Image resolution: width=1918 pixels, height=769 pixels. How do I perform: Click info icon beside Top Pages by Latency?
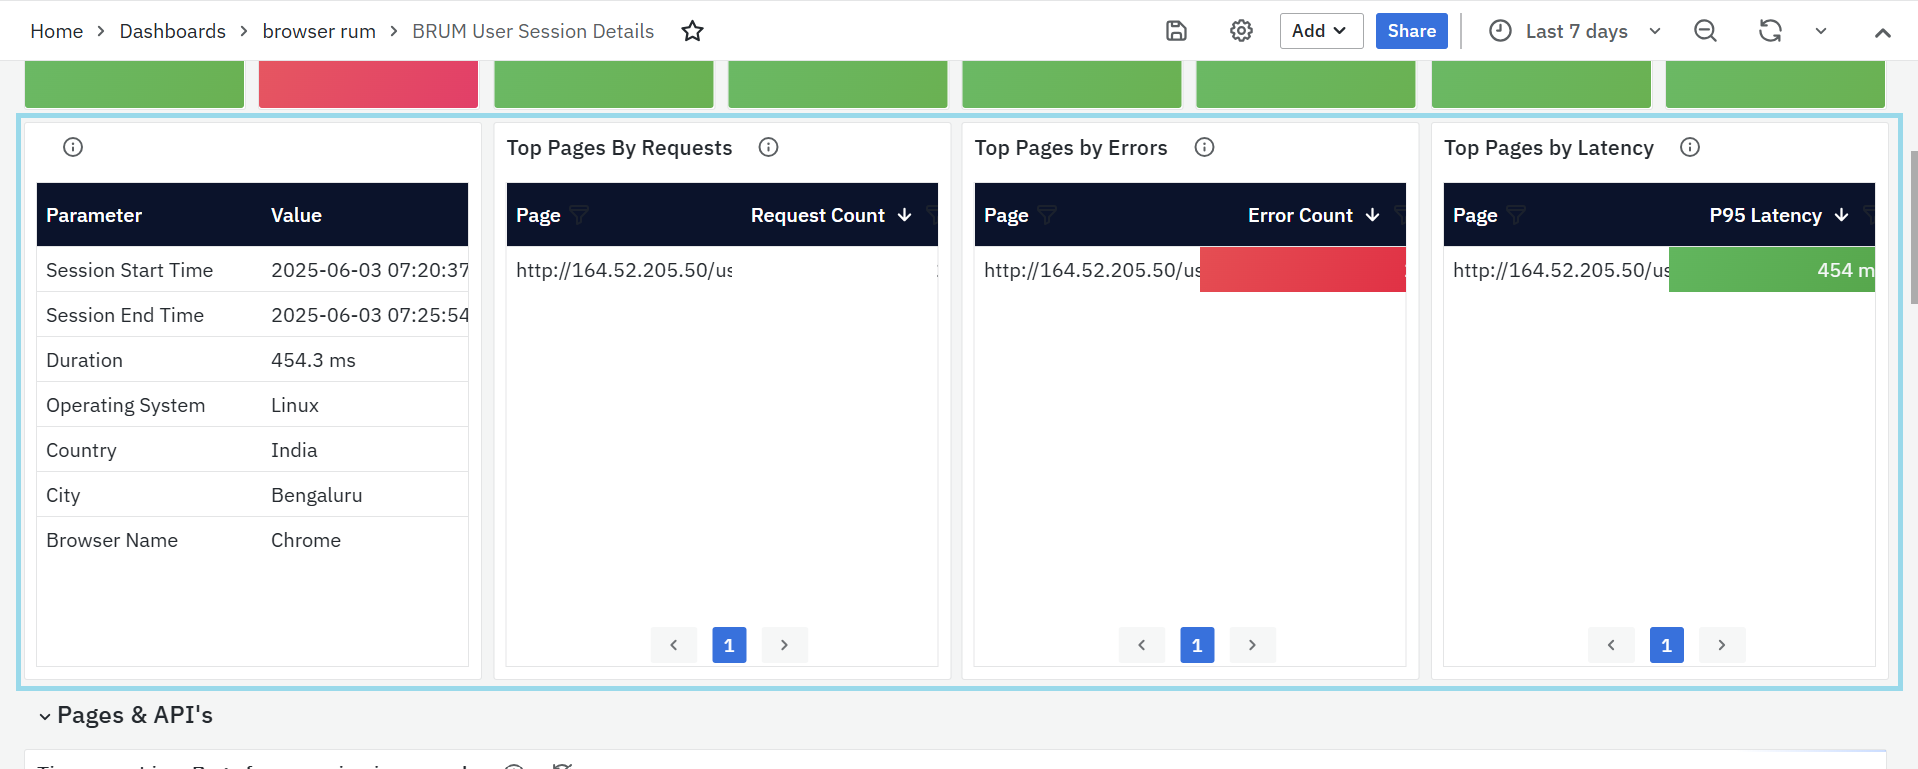1689,148
